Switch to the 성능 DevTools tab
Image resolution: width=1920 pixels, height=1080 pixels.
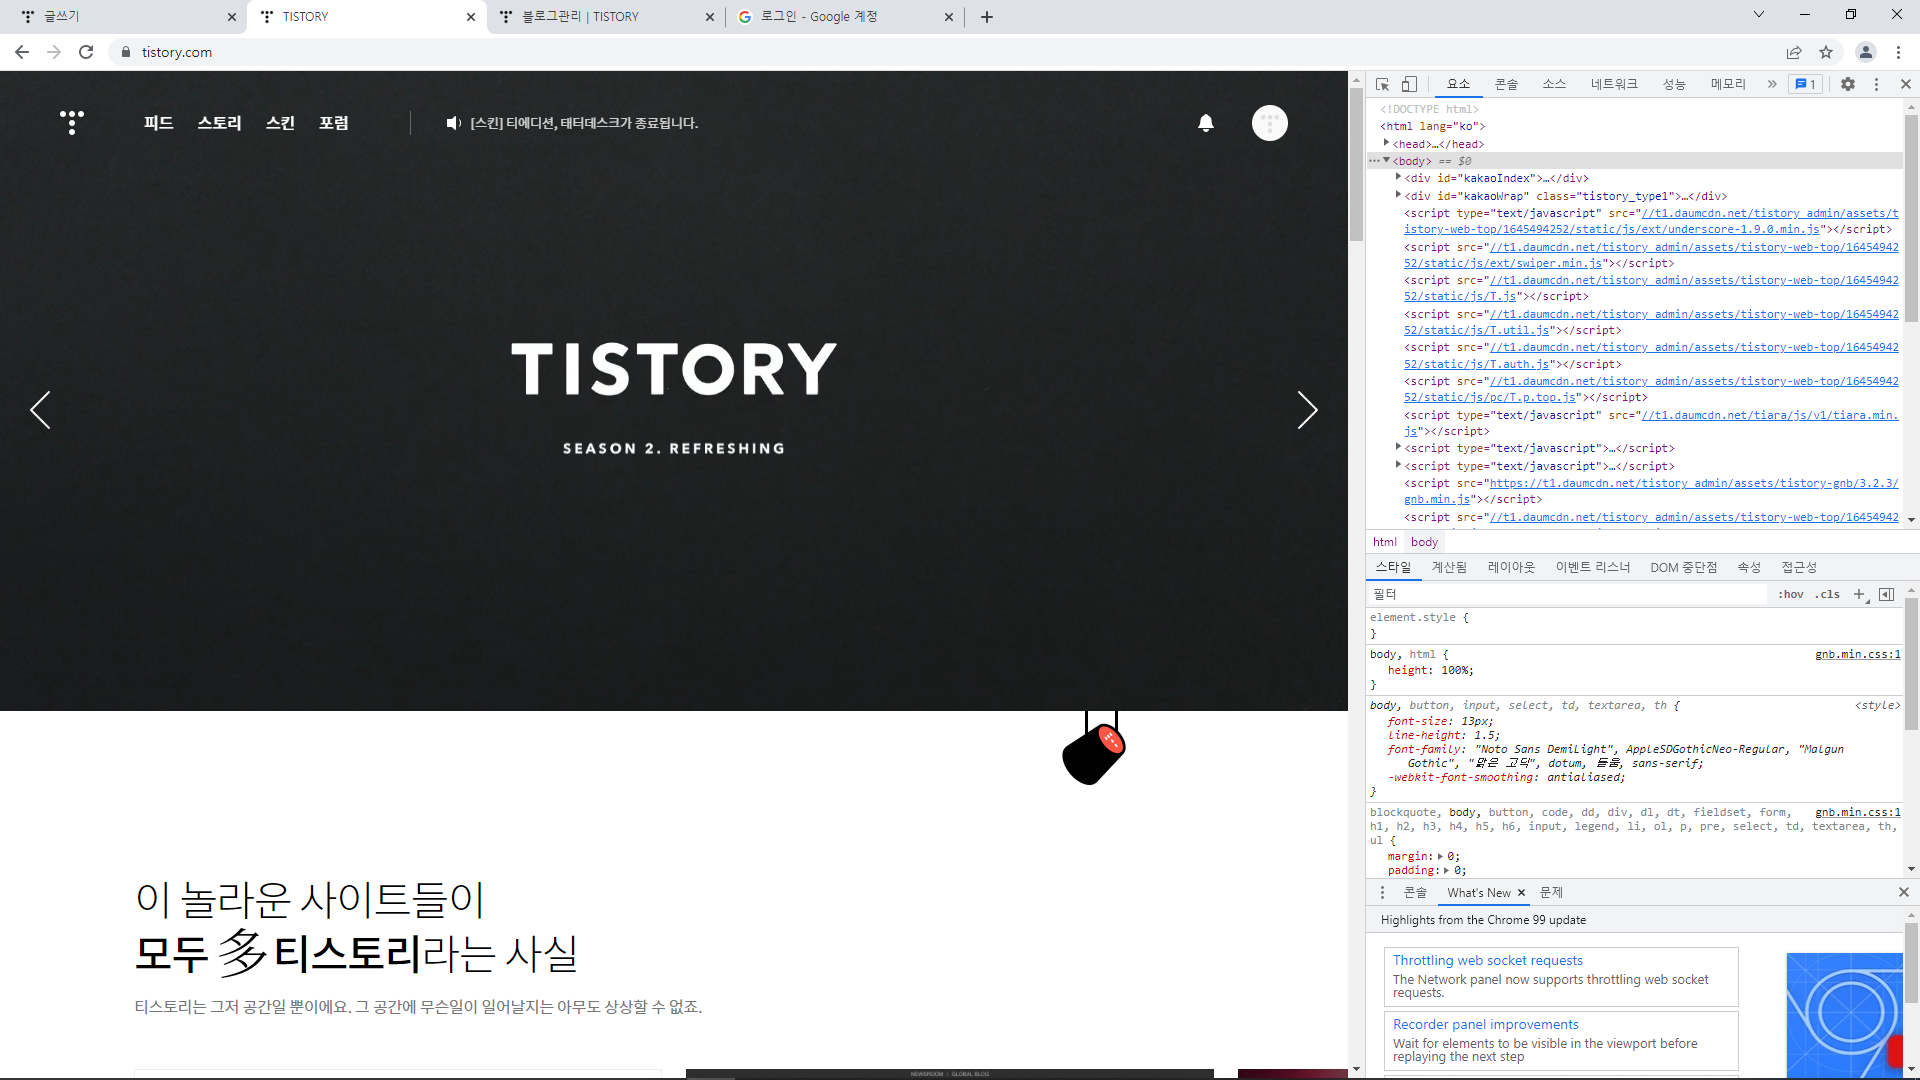(x=1674, y=84)
